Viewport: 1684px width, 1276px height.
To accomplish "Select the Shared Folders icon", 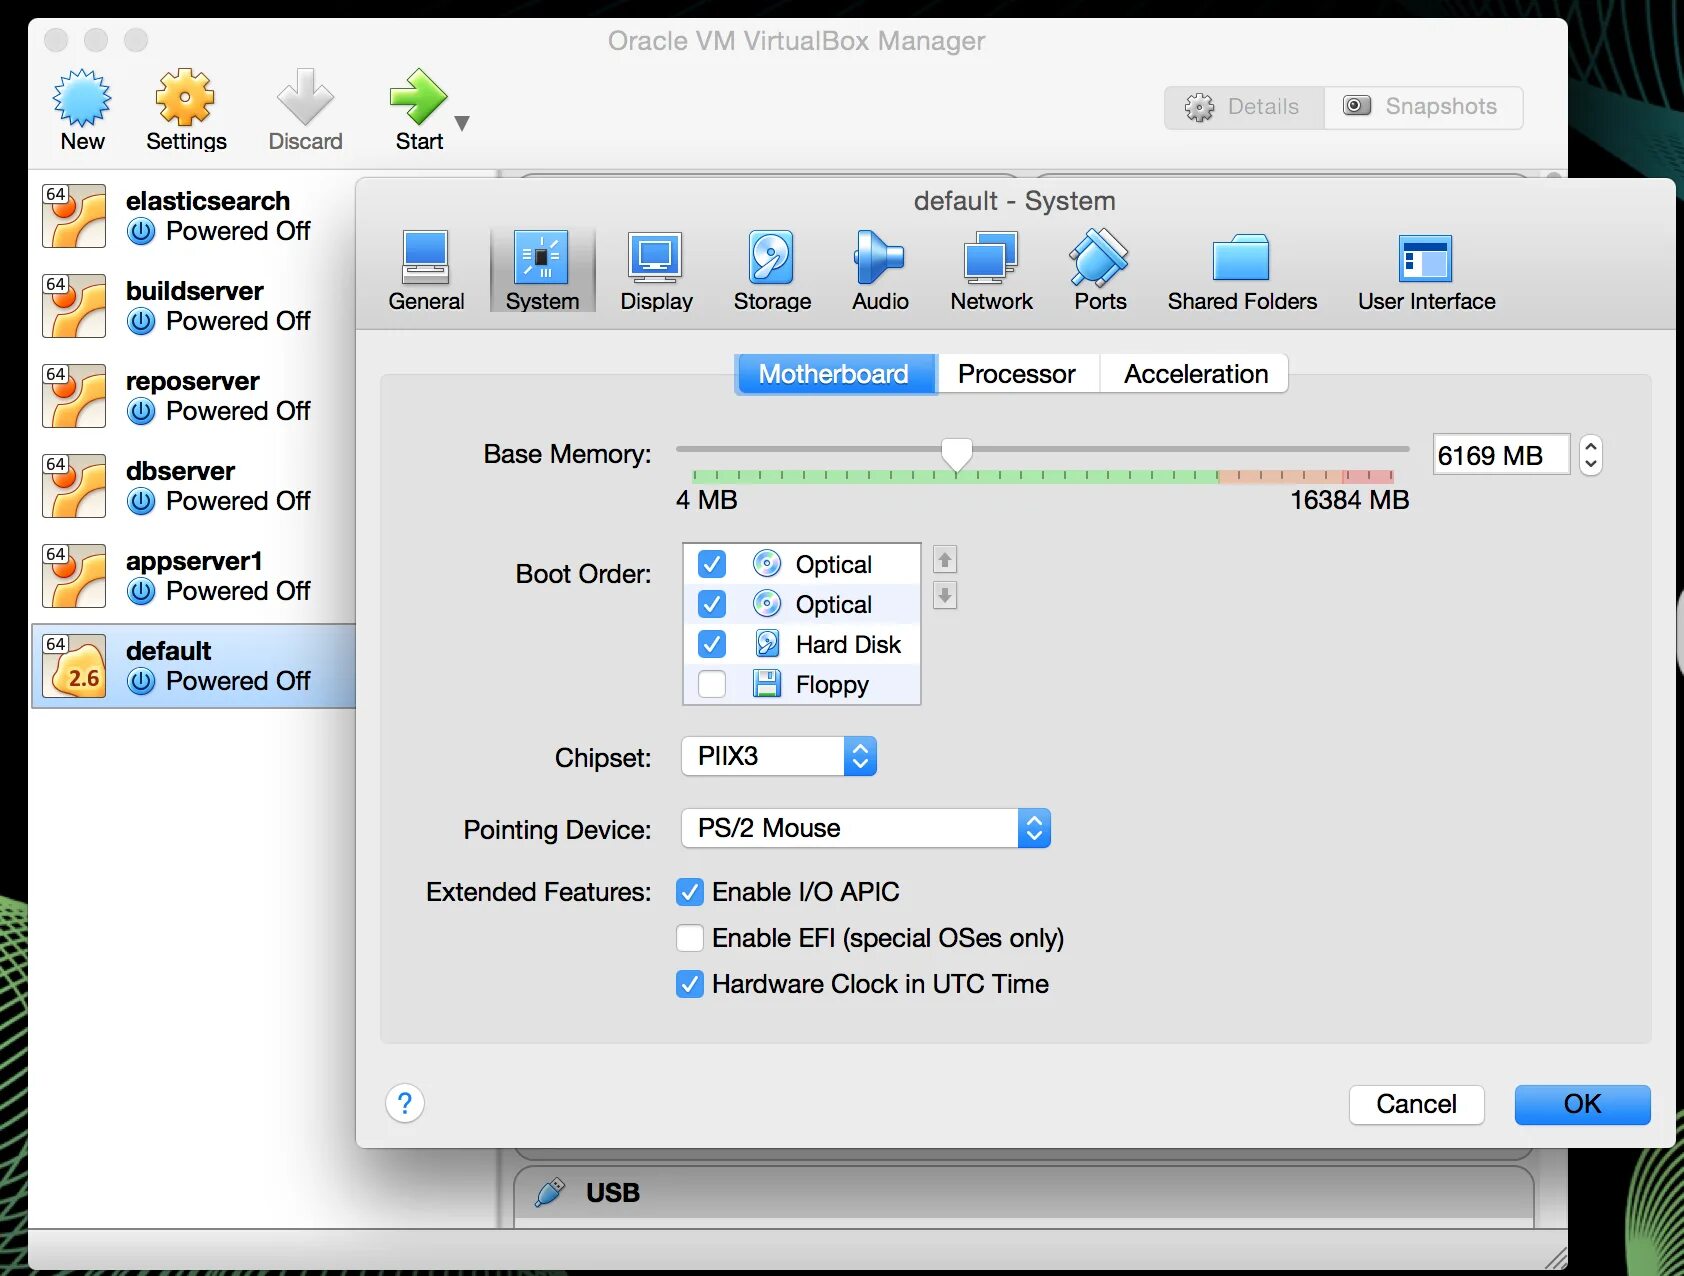I will (x=1241, y=268).
